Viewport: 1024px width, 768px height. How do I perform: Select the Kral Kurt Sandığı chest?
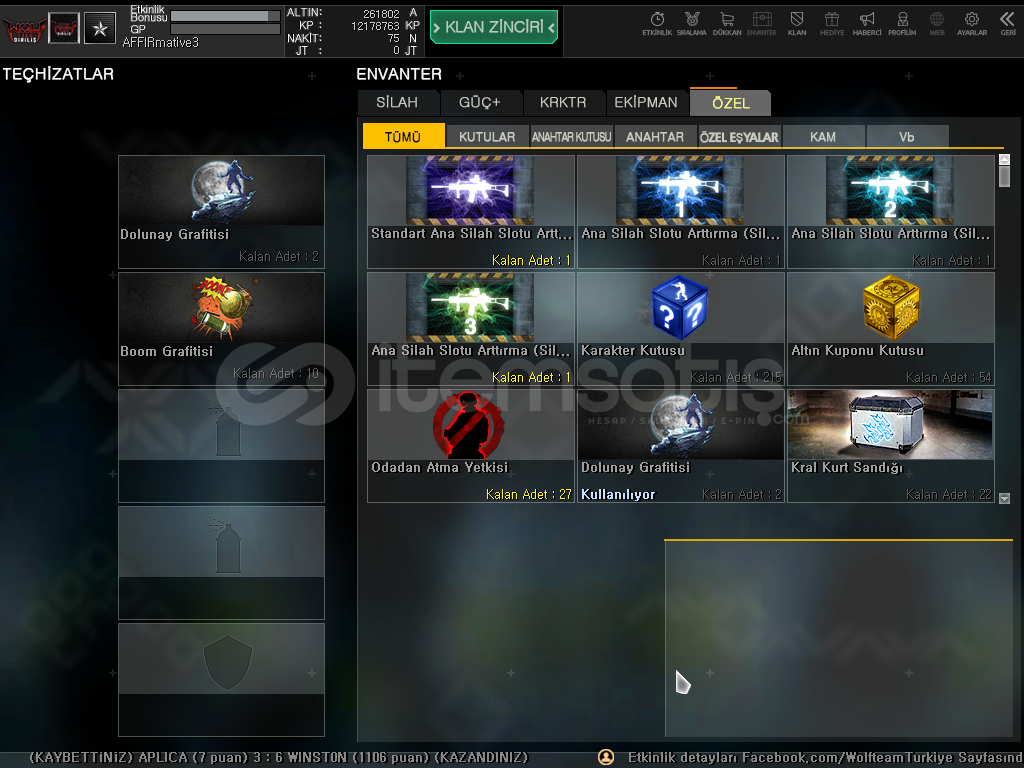(891, 446)
